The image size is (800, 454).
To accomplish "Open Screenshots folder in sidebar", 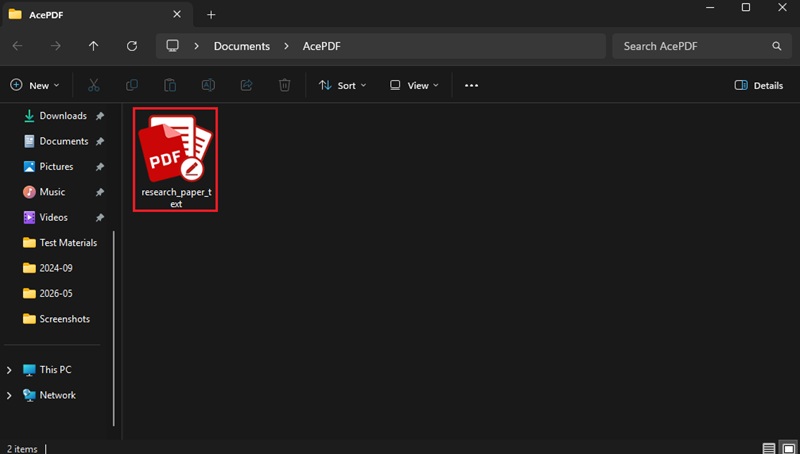I will [x=57, y=319].
